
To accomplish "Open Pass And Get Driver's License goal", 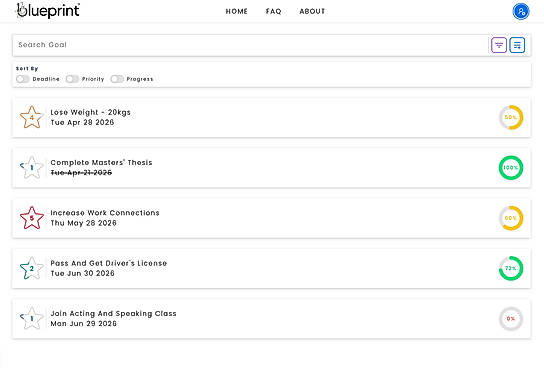I will (272, 268).
